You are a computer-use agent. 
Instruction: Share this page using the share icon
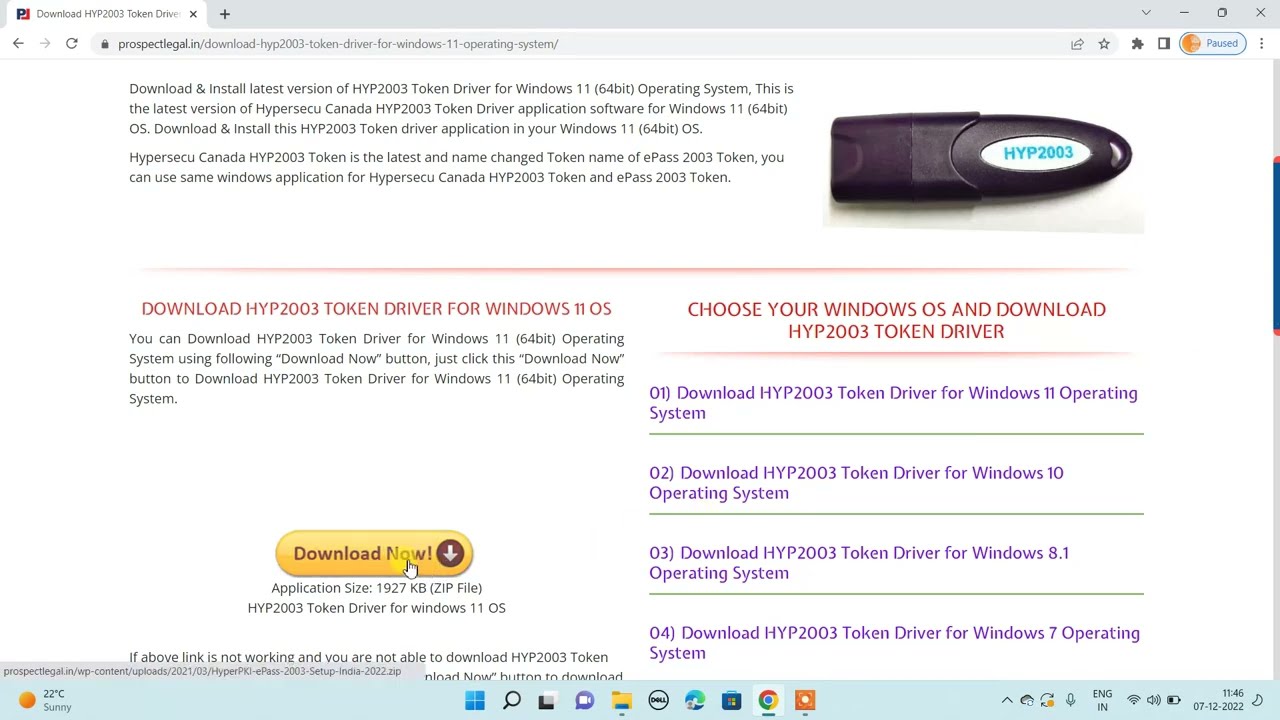click(x=1077, y=44)
